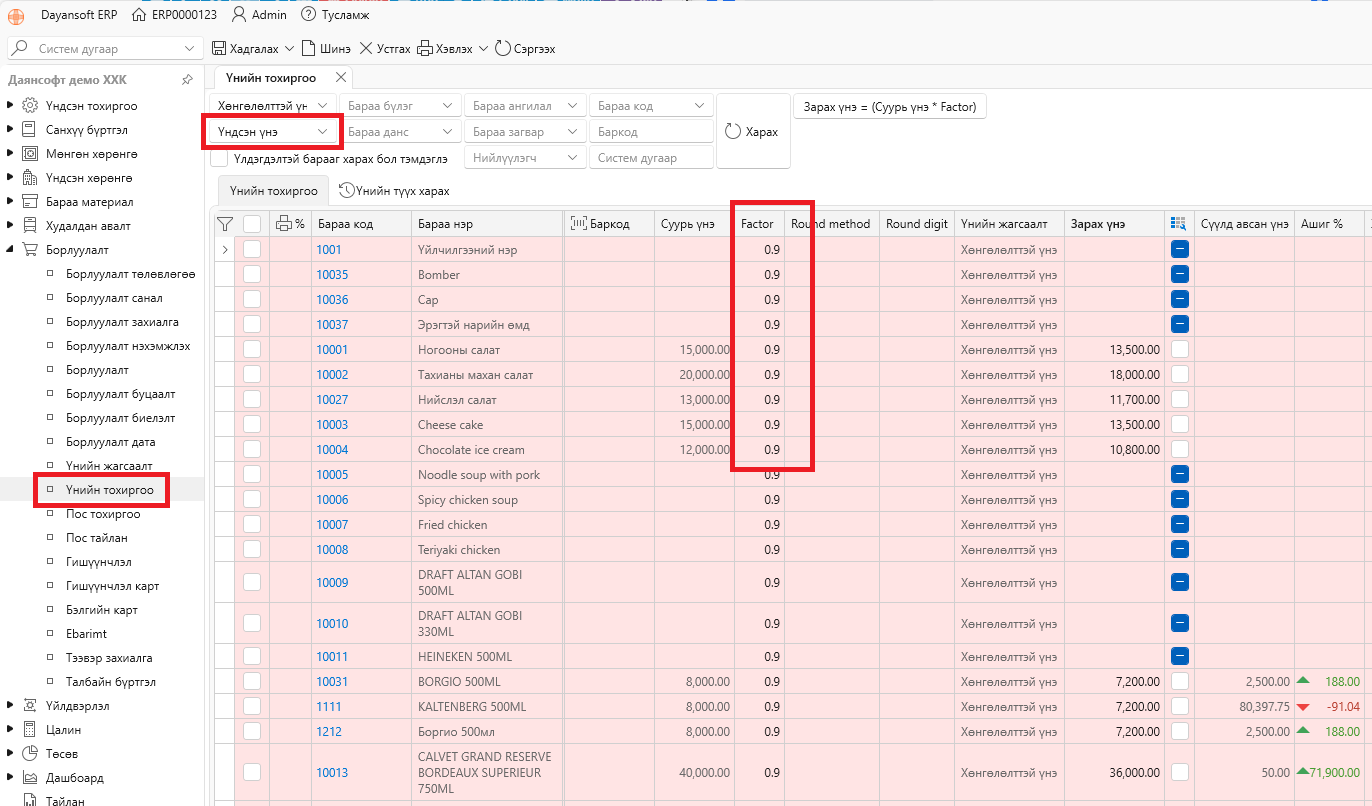The image size is (1372, 806).
Task: Click the blue minus icon for Cap row
Action: coord(1179,299)
